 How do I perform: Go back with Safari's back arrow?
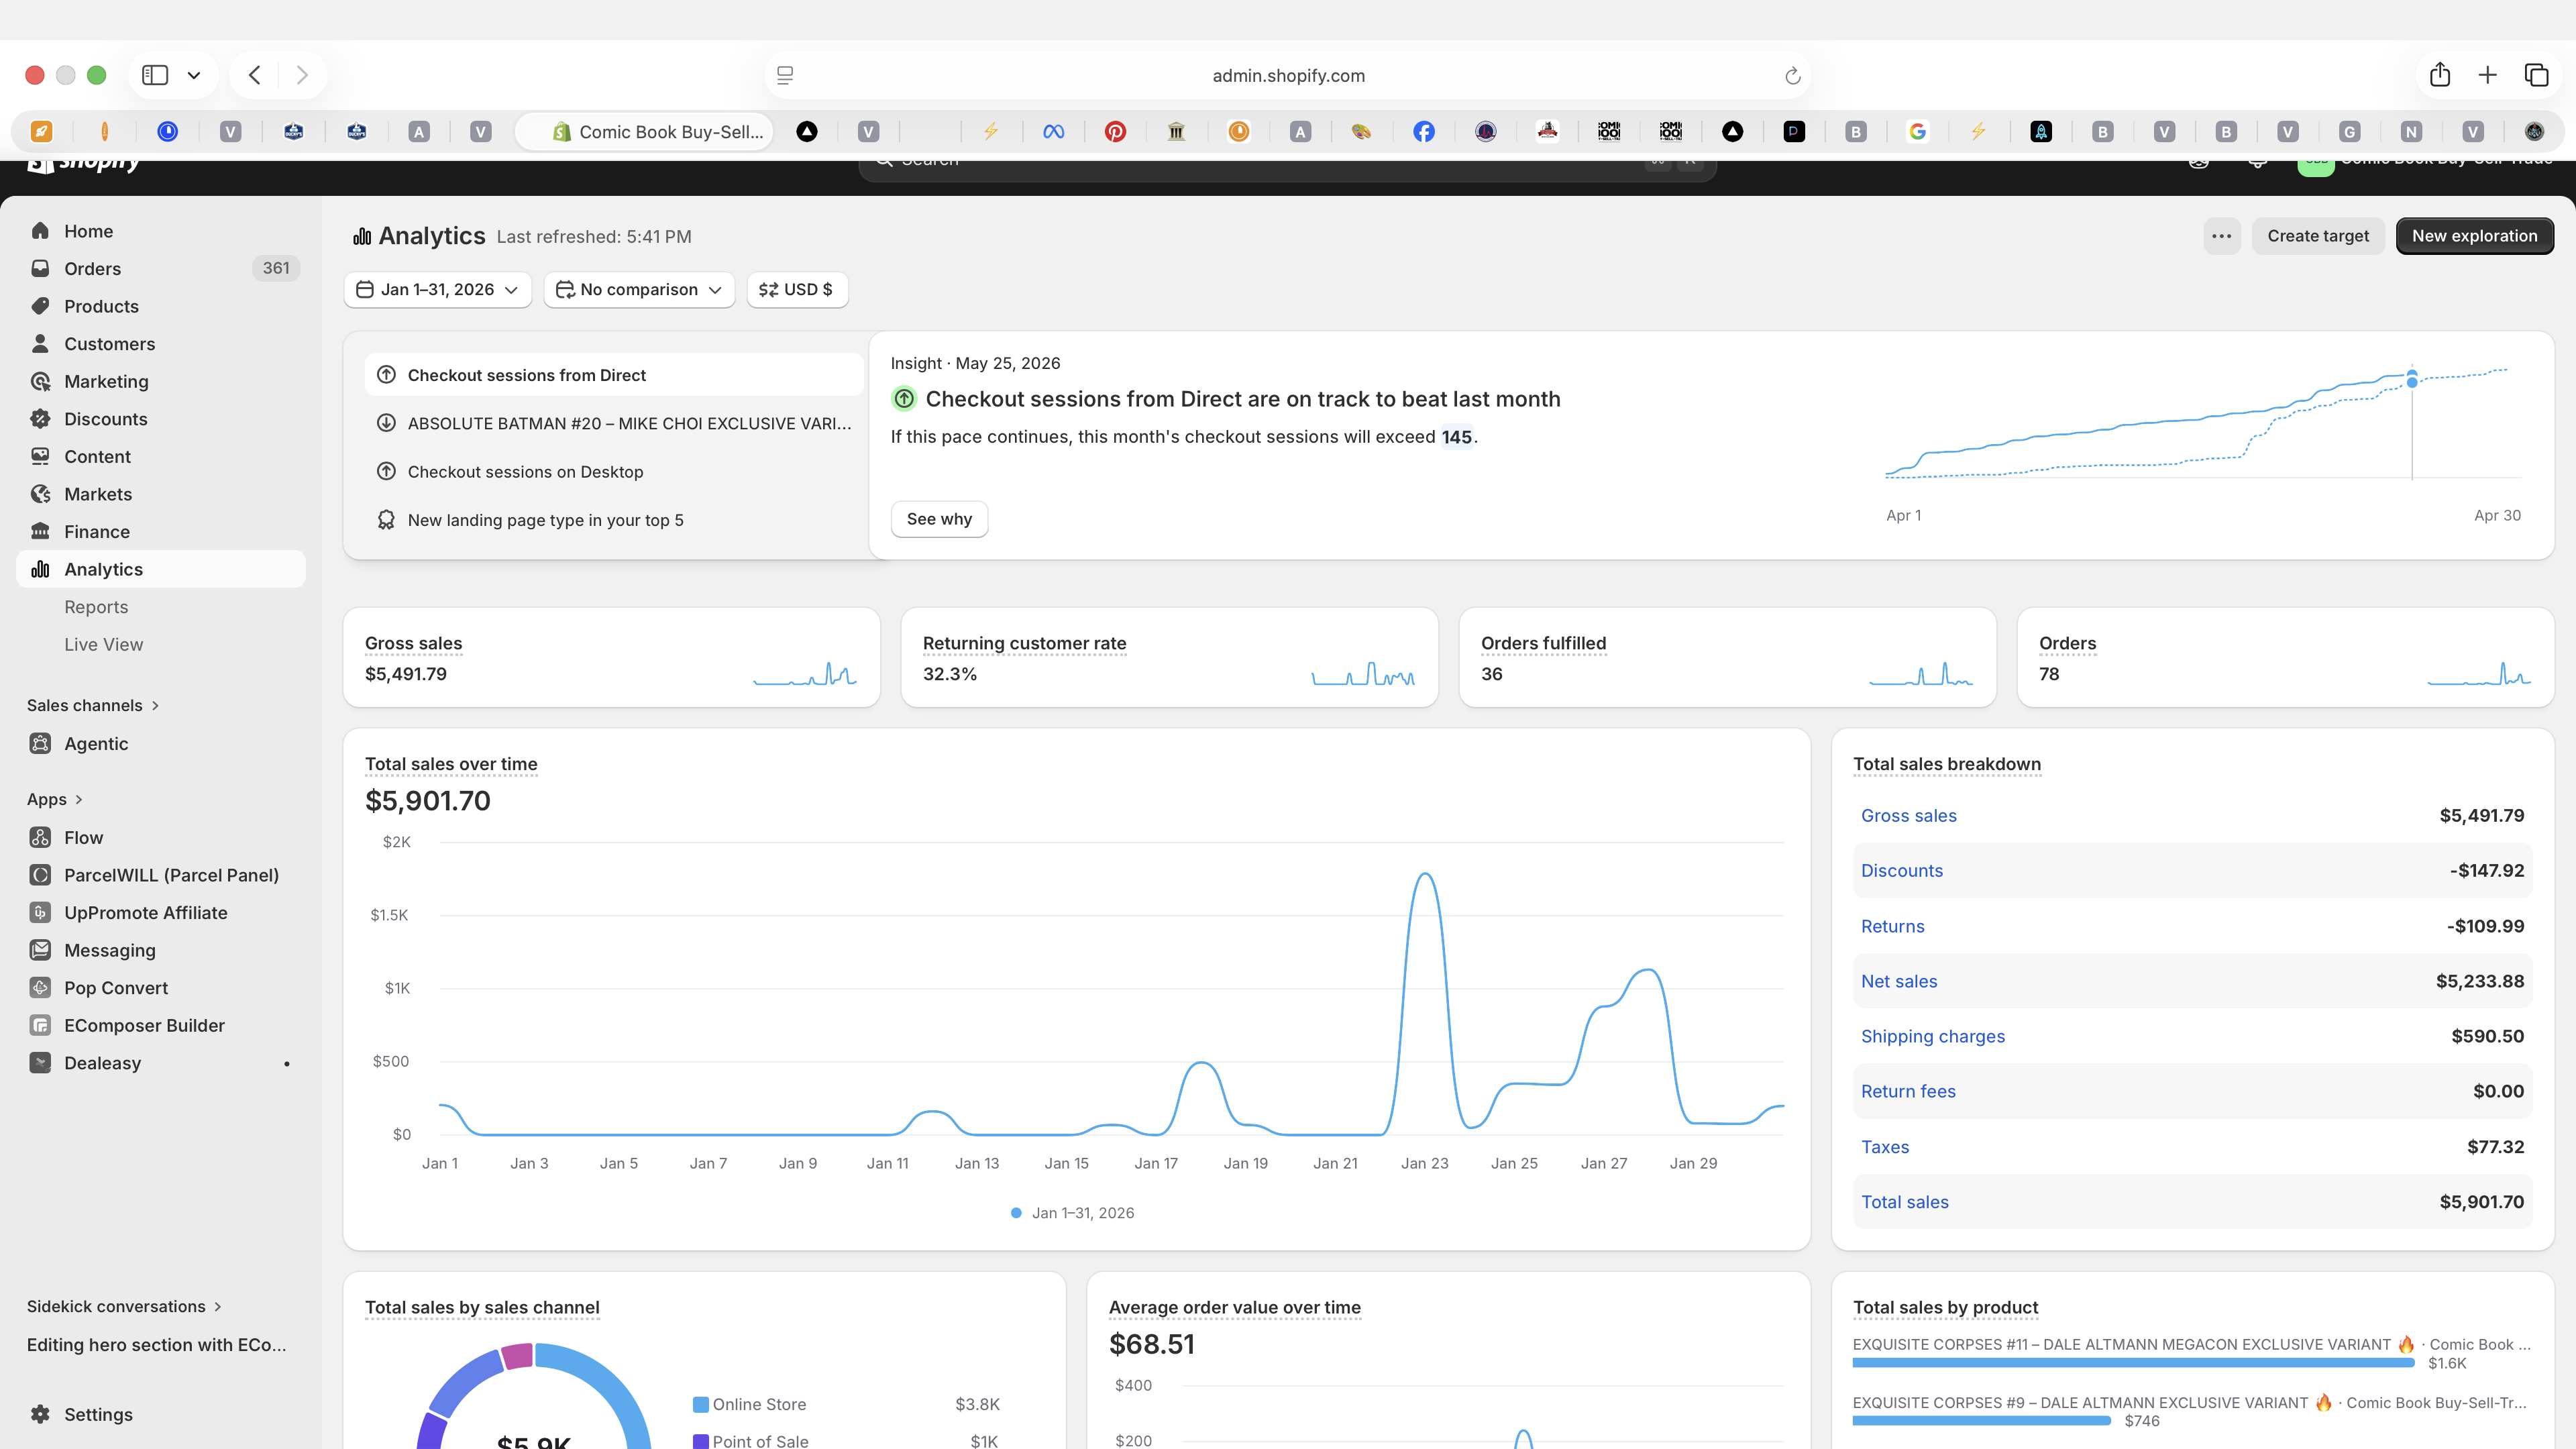click(x=255, y=75)
